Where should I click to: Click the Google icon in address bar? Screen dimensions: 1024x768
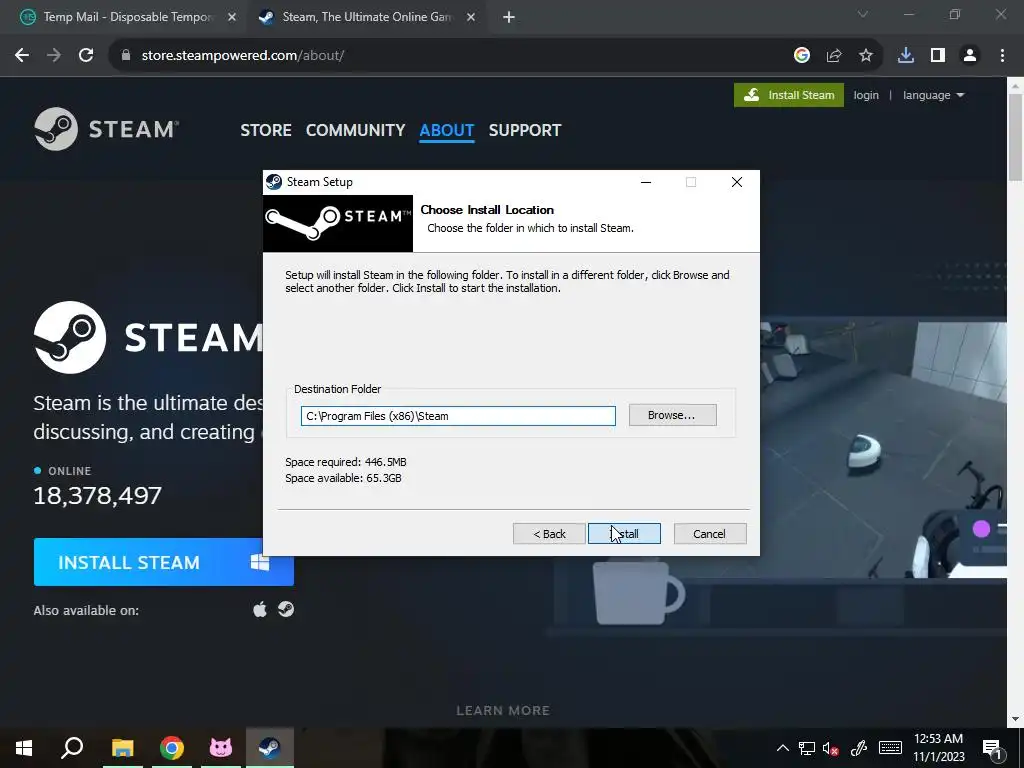pos(802,56)
